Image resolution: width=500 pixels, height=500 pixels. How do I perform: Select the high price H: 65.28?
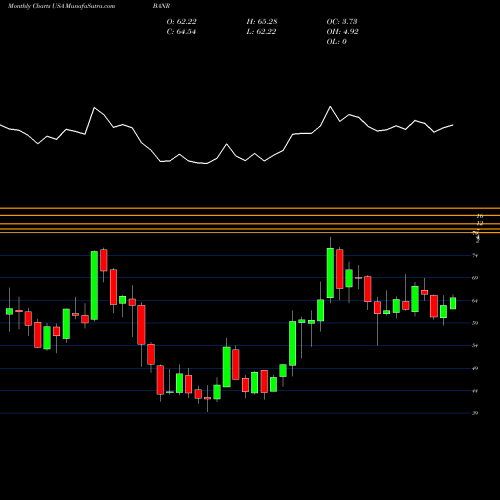point(262,22)
